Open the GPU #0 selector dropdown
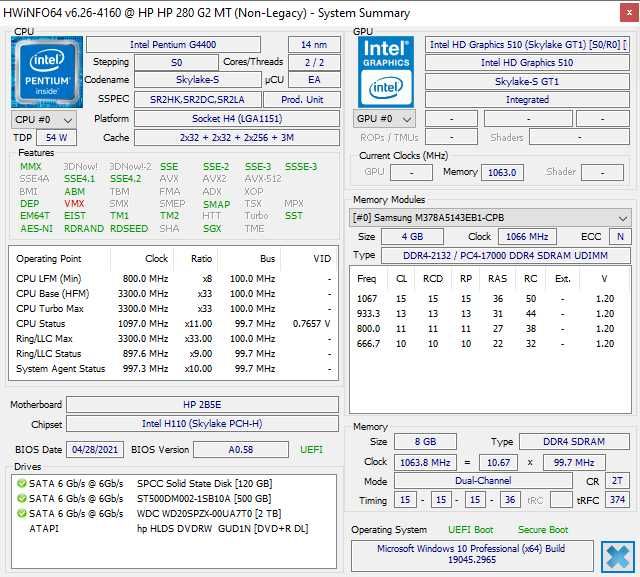The image size is (640, 577). (x=384, y=119)
